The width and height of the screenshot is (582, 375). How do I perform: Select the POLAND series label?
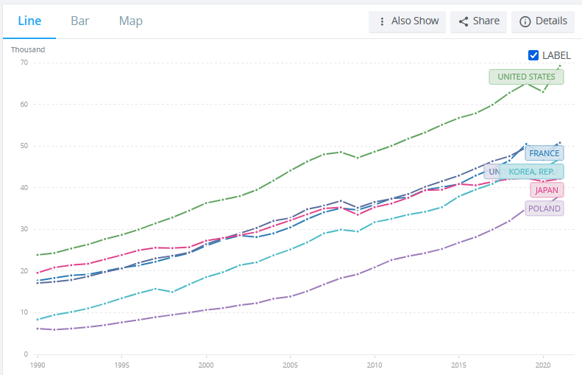(x=544, y=209)
